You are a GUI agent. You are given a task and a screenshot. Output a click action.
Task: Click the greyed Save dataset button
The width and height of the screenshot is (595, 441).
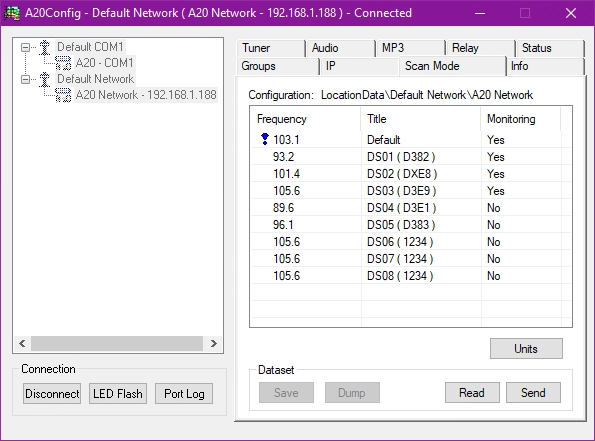[286, 392]
